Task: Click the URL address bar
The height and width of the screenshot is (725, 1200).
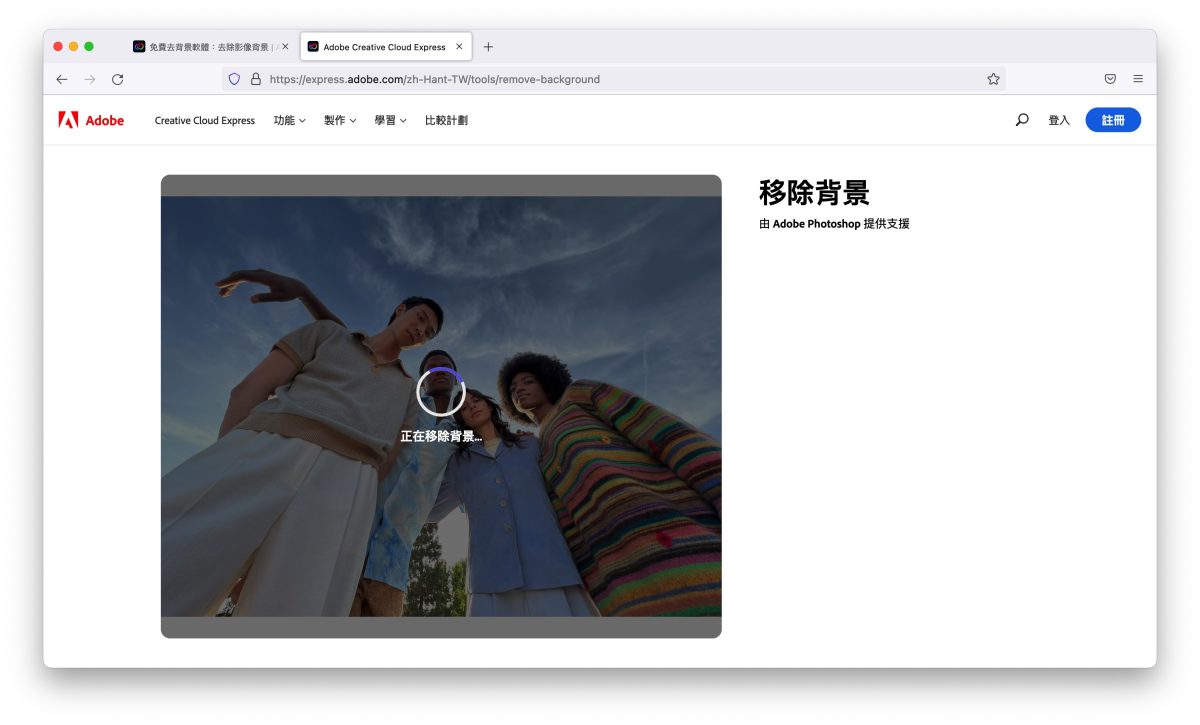Action: click(x=613, y=79)
